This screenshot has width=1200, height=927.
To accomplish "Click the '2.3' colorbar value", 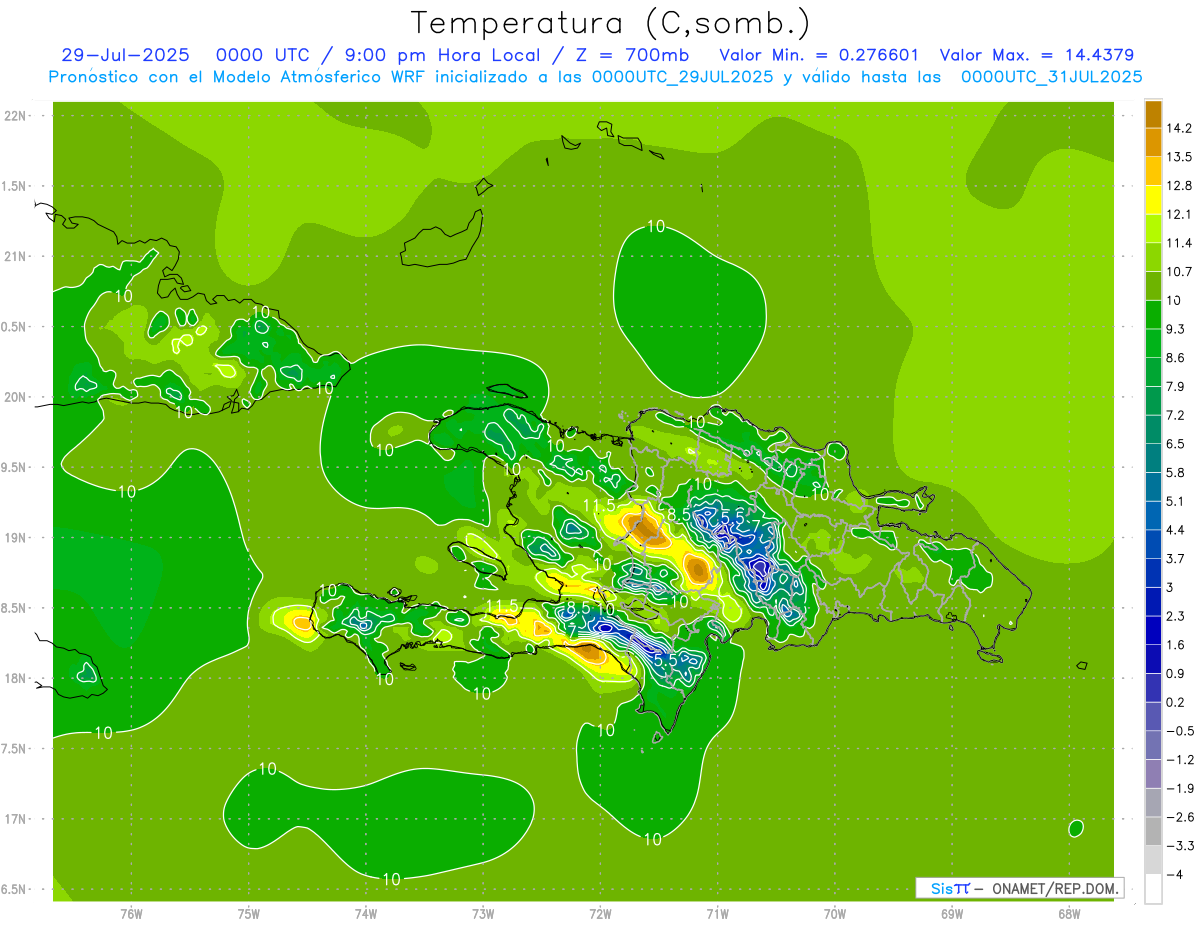I will (x=1175, y=616).
